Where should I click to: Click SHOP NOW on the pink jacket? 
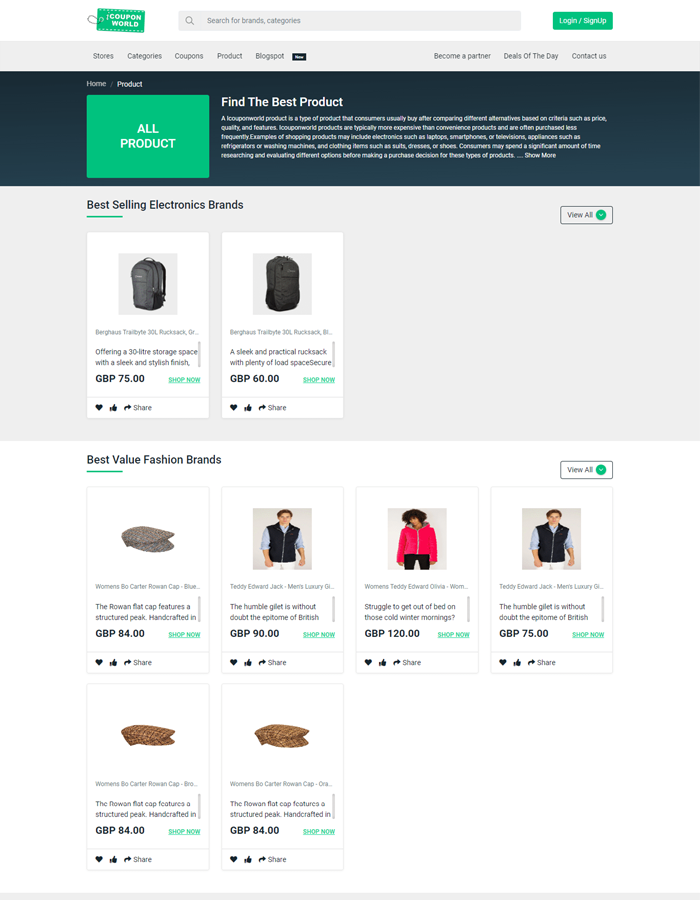point(453,635)
